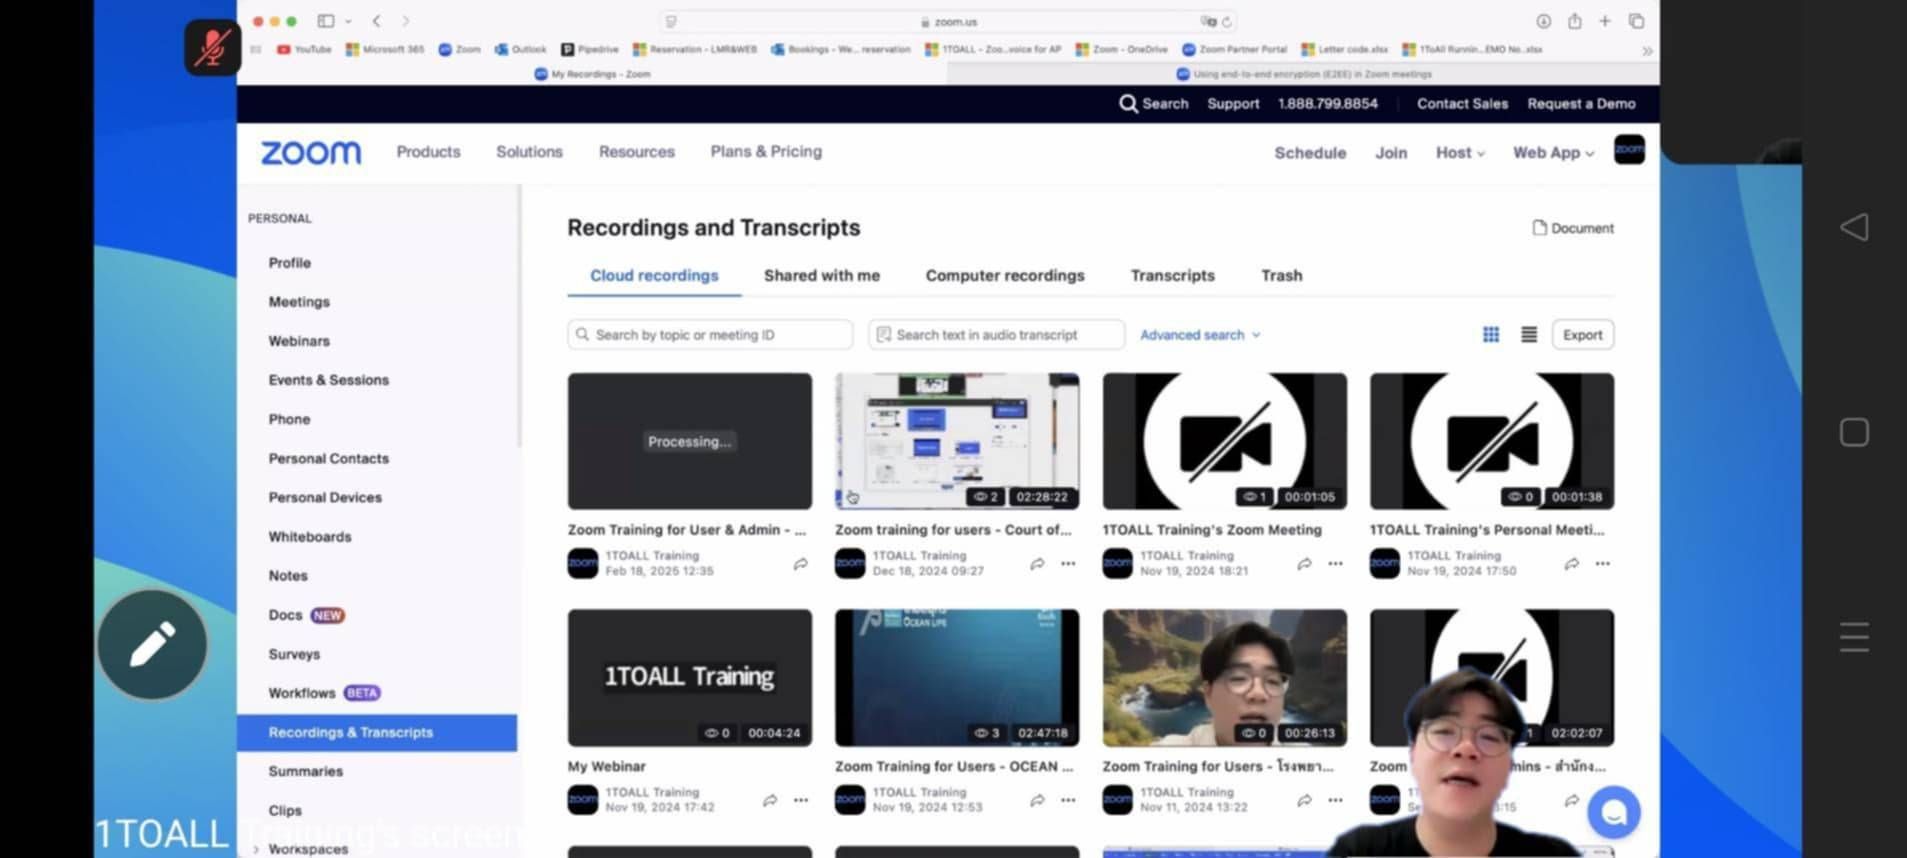The image size is (1907, 858).
Task: Share the My Webinar recording
Action: coord(770,800)
